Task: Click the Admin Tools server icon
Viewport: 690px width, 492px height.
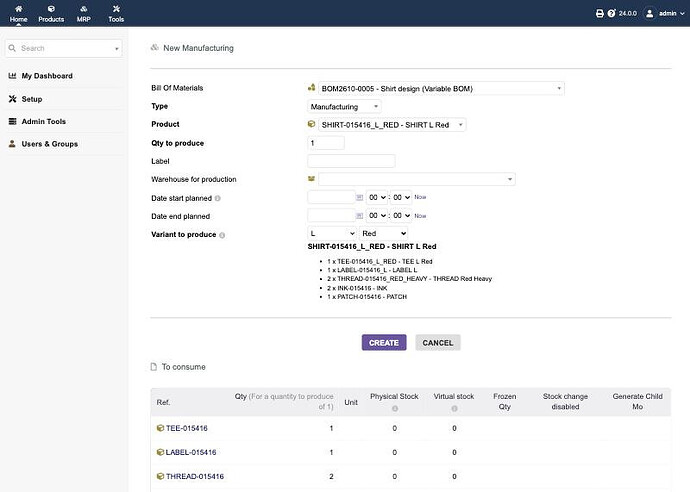Action: pyautogui.click(x=12, y=121)
